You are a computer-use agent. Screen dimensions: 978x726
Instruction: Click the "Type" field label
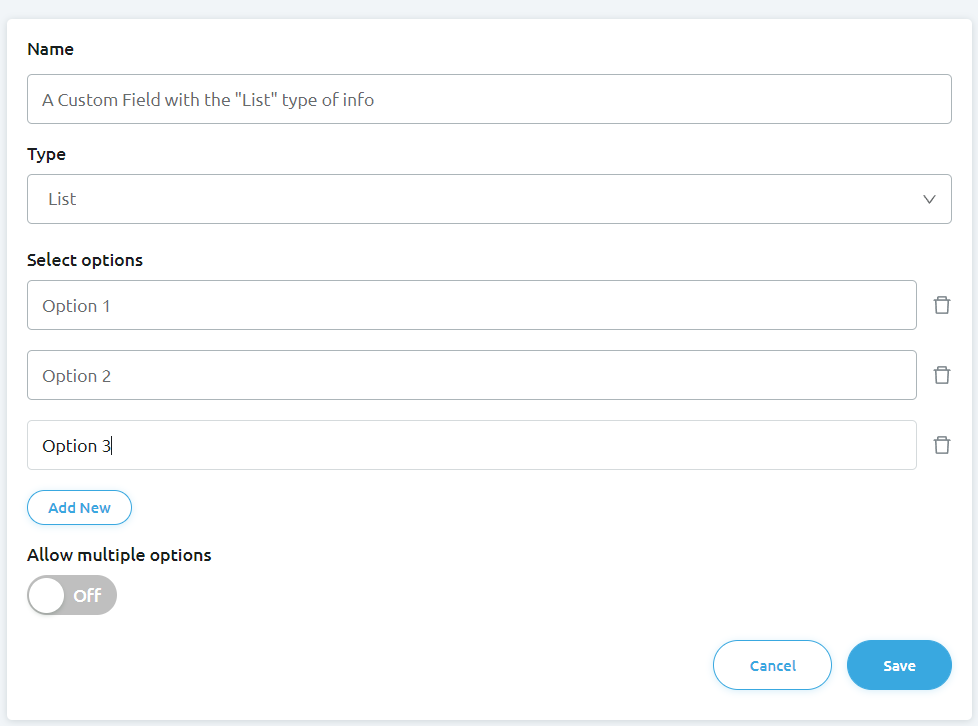coord(46,154)
